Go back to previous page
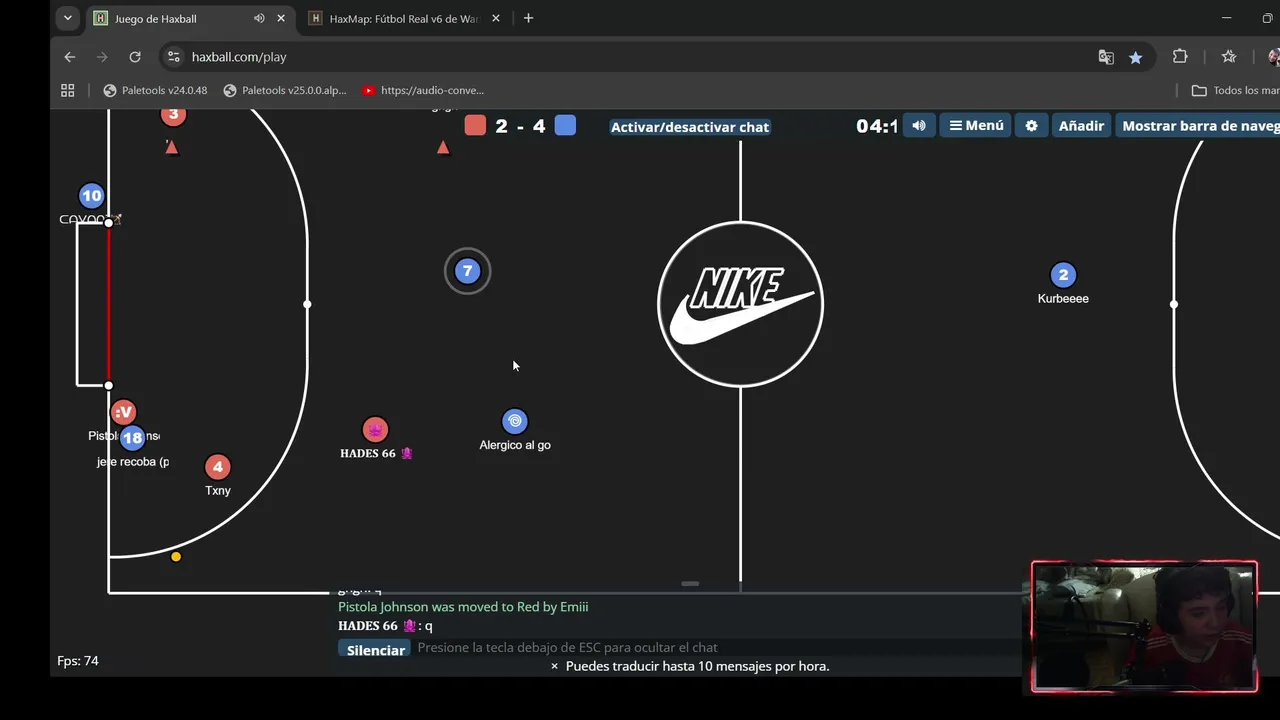Image resolution: width=1280 pixels, height=720 pixels. click(x=69, y=57)
